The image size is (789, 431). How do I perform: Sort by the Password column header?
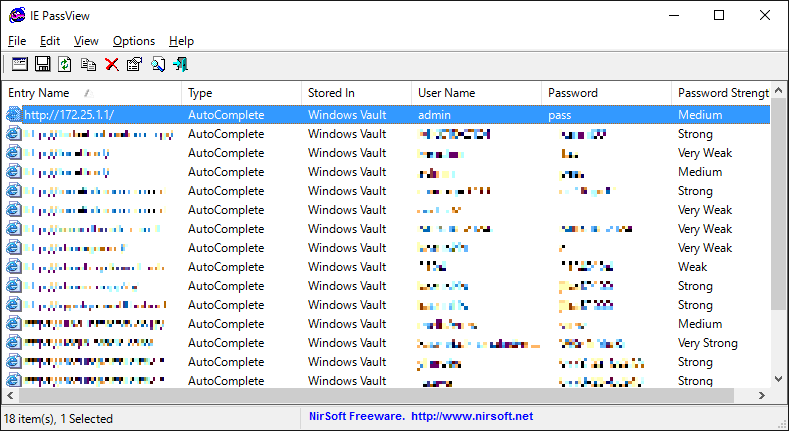[x=573, y=93]
